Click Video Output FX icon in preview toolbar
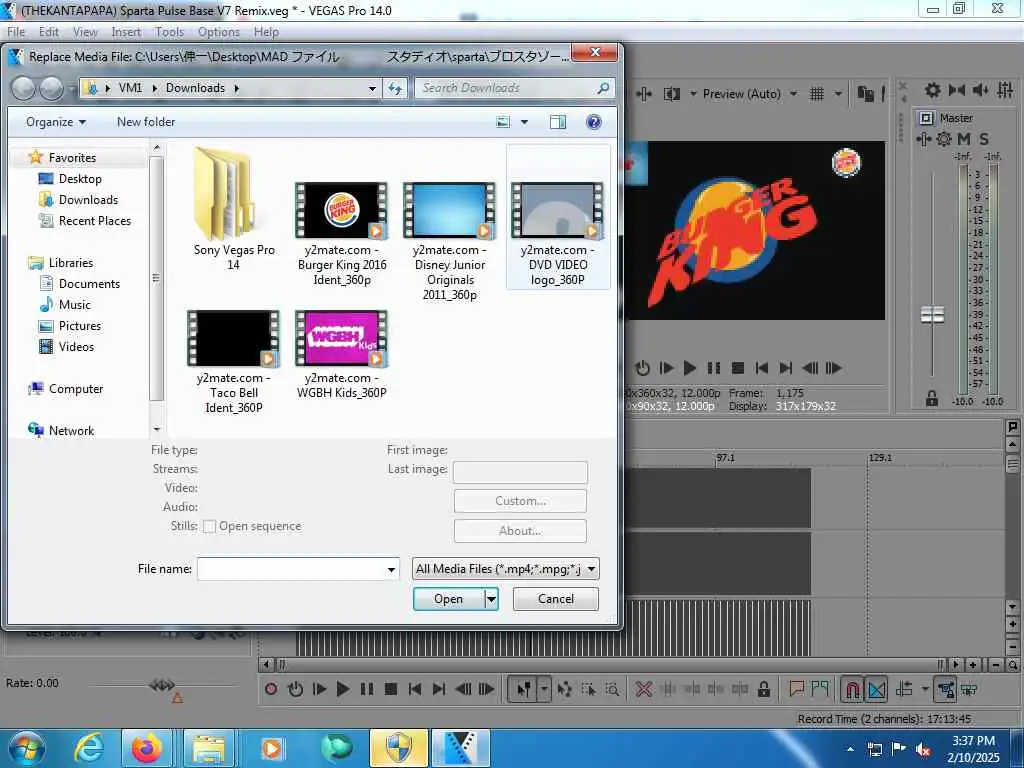This screenshot has height=768, width=1024. point(644,94)
